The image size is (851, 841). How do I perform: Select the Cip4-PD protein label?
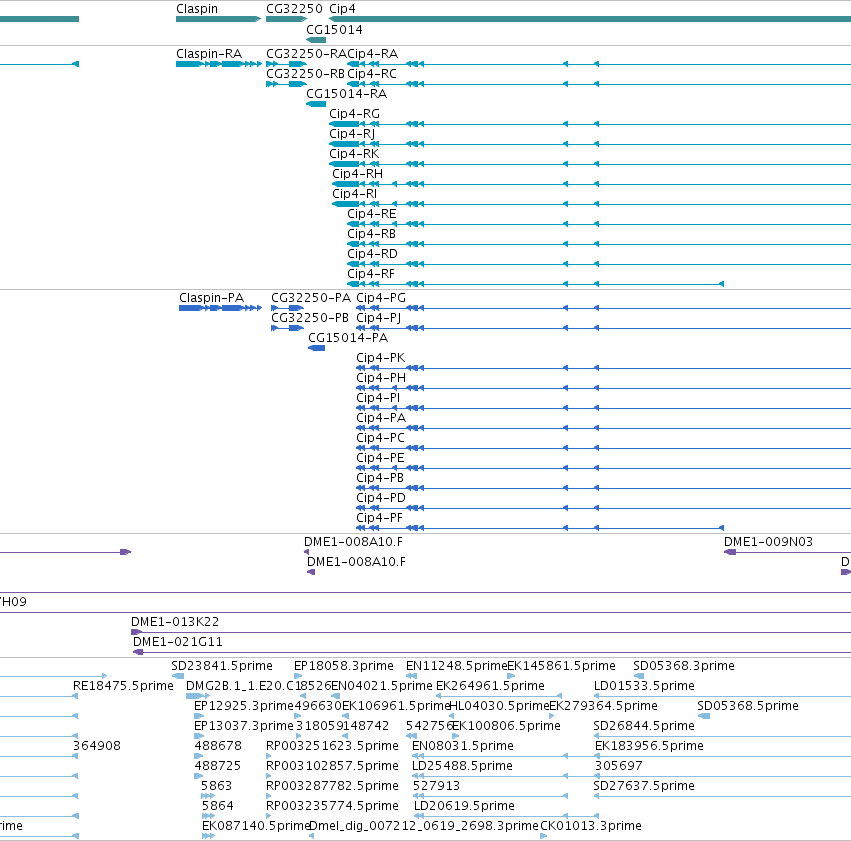click(381, 498)
